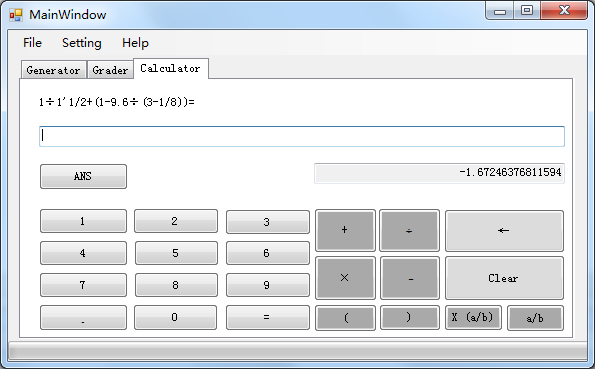Click the division operator button
The image size is (595, 369).
[409, 230]
